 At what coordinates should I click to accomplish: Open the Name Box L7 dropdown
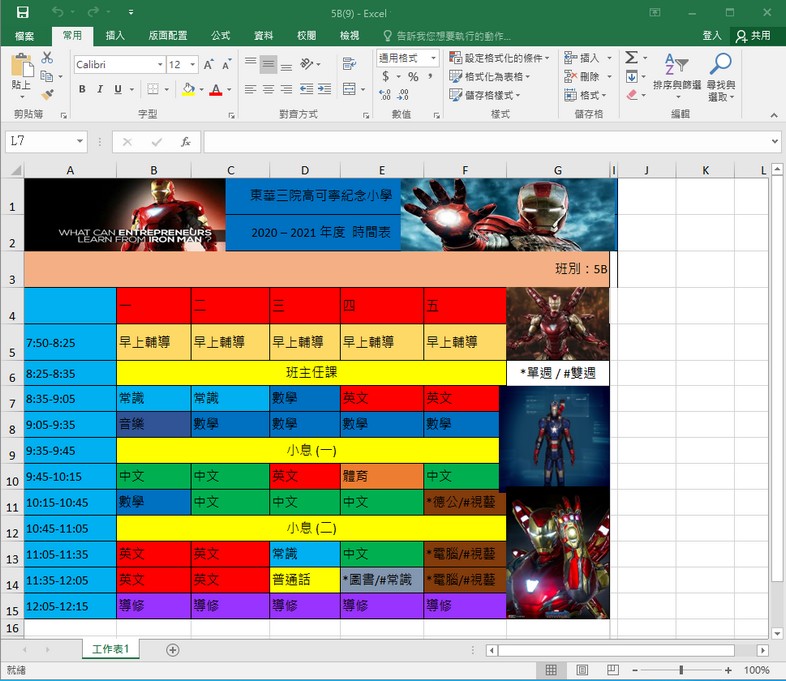(x=80, y=141)
